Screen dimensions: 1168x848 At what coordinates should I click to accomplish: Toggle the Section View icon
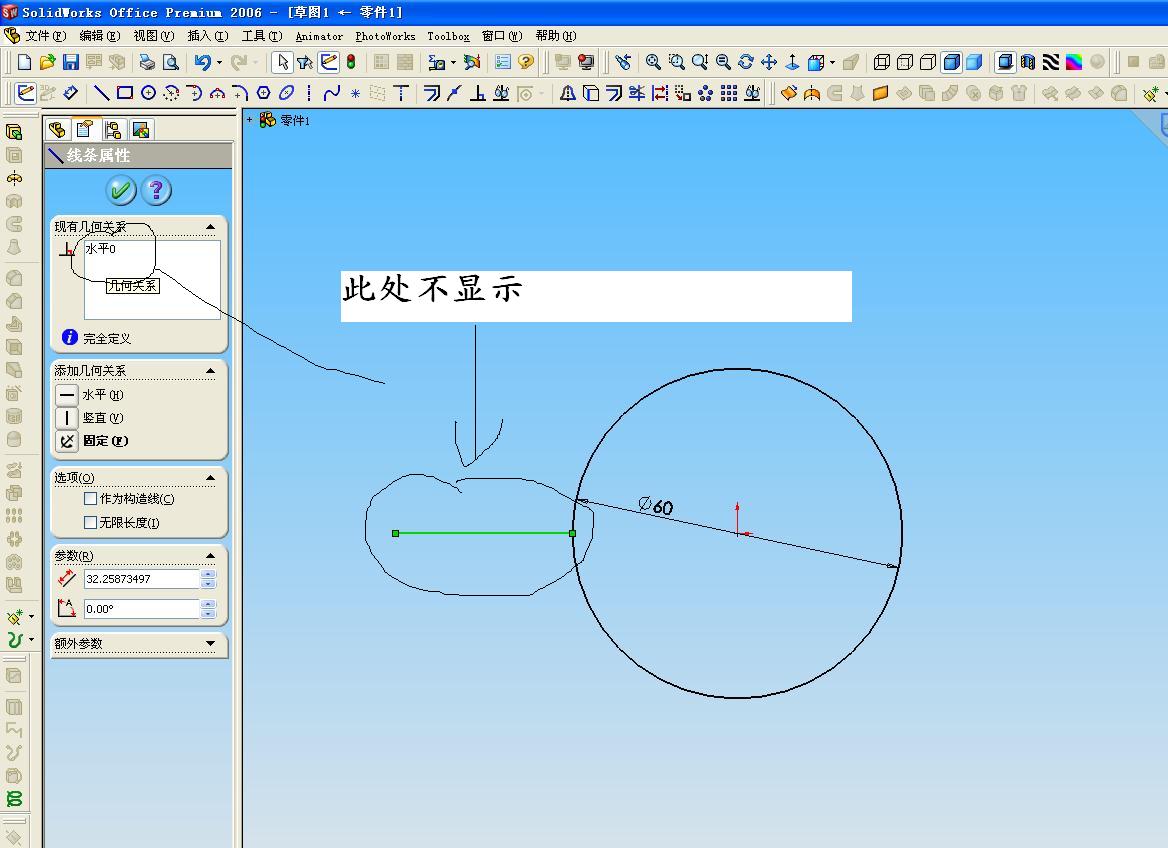point(1028,63)
